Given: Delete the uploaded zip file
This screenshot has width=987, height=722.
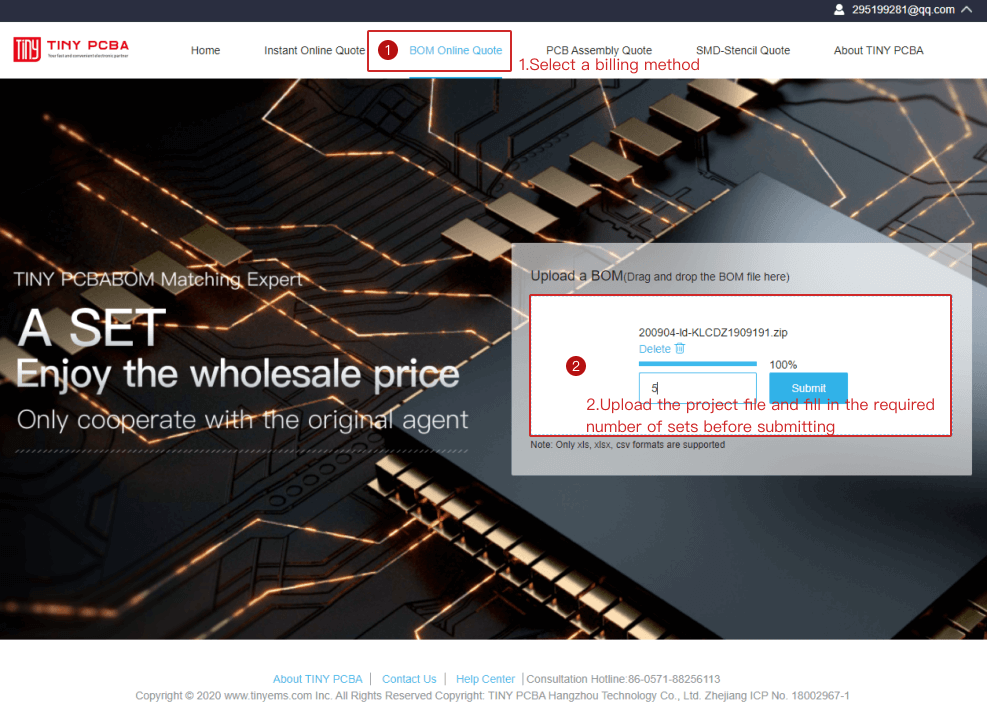Looking at the screenshot, I should click(655, 349).
